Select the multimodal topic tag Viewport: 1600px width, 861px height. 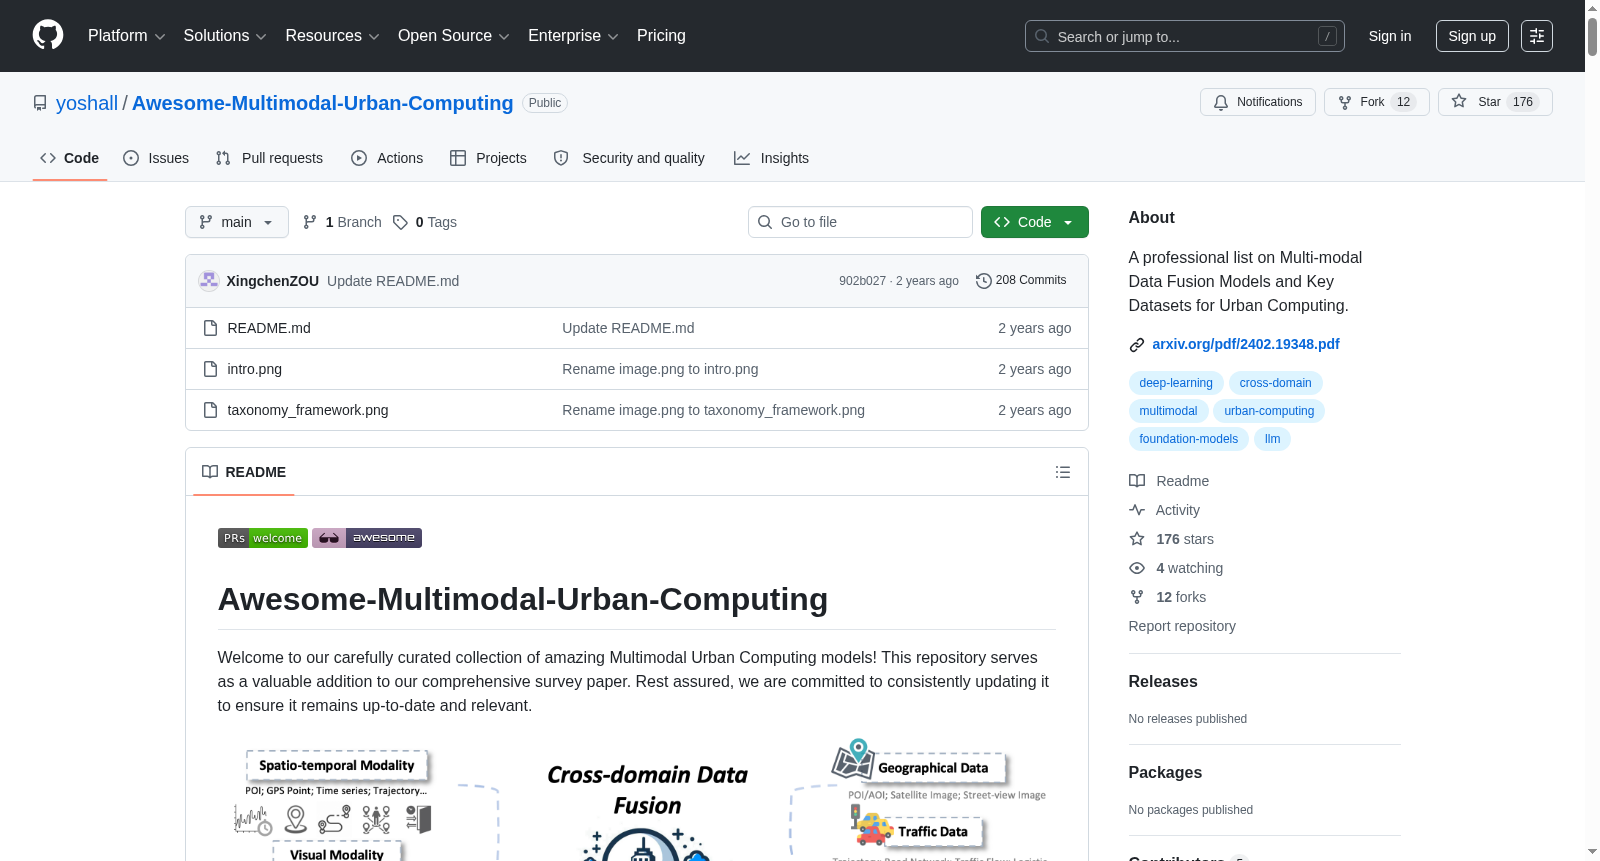coord(1168,411)
